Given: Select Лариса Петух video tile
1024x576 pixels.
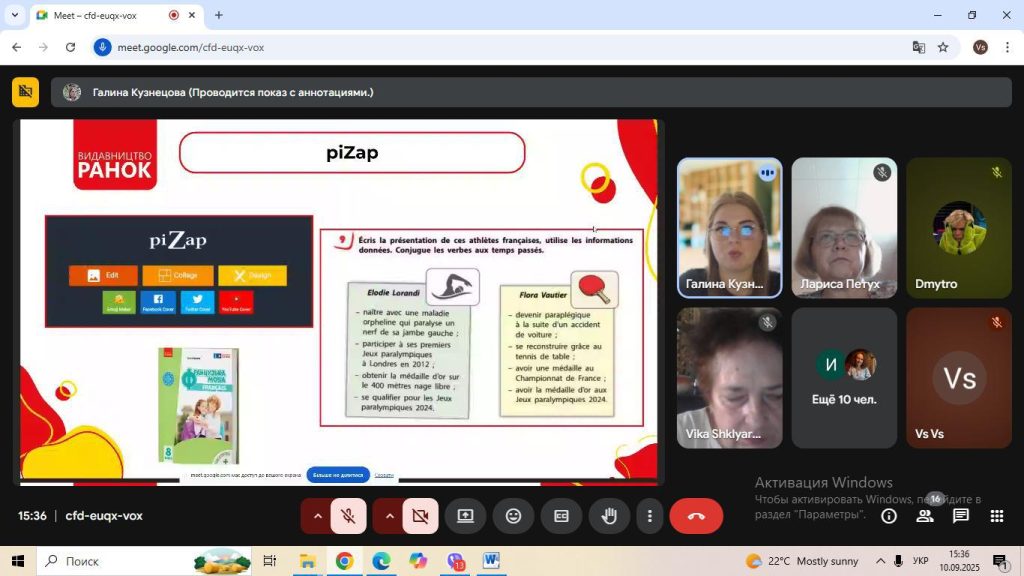Looking at the screenshot, I should (x=844, y=228).
